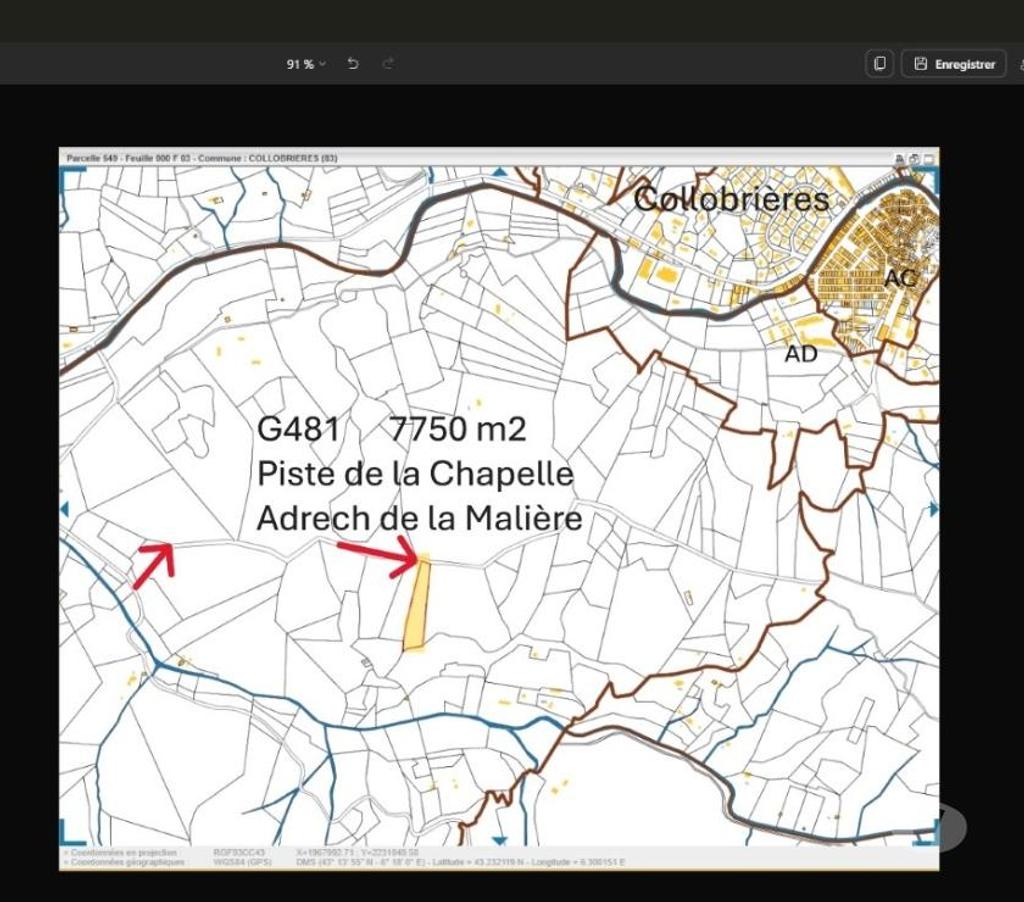Pan the map south using the bottom arrow

pyautogui.click(x=499, y=840)
